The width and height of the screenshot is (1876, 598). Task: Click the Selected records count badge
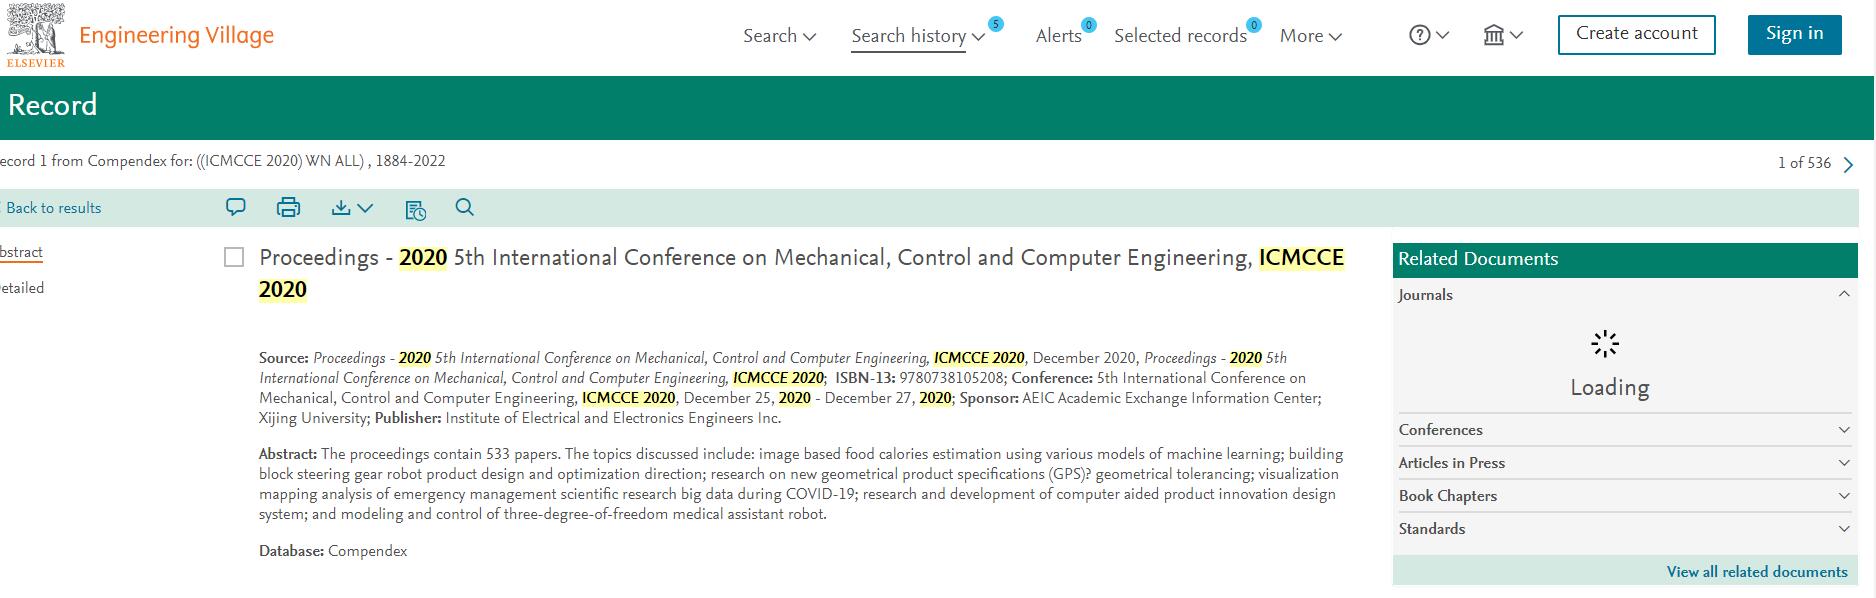point(1254,25)
